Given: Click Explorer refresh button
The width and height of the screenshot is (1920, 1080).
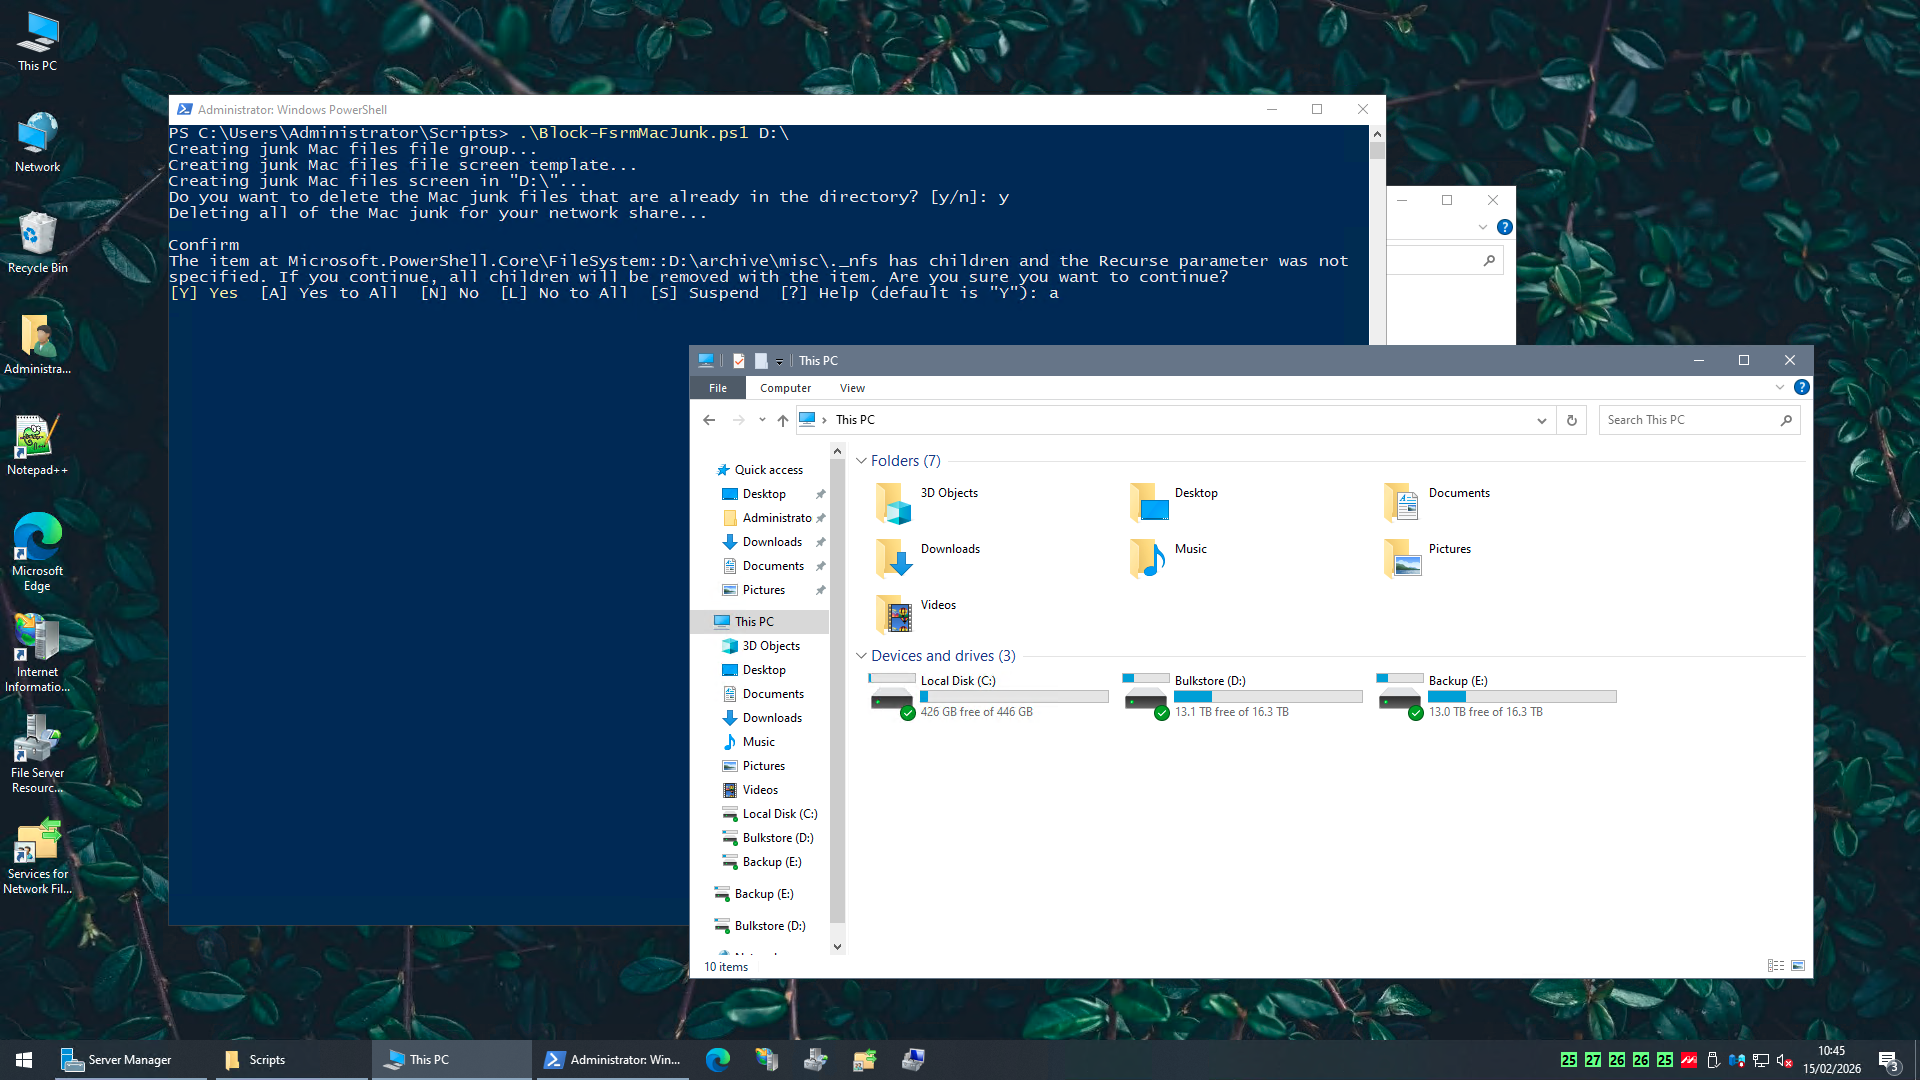Looking at the screenshot, I should pyautogui.click(x=1572, y=420).
